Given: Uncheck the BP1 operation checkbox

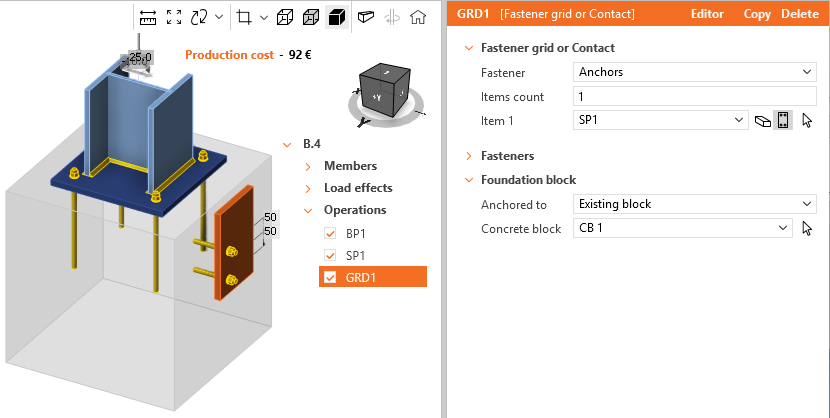Looking at the screenshot, I should click(330, 233).
